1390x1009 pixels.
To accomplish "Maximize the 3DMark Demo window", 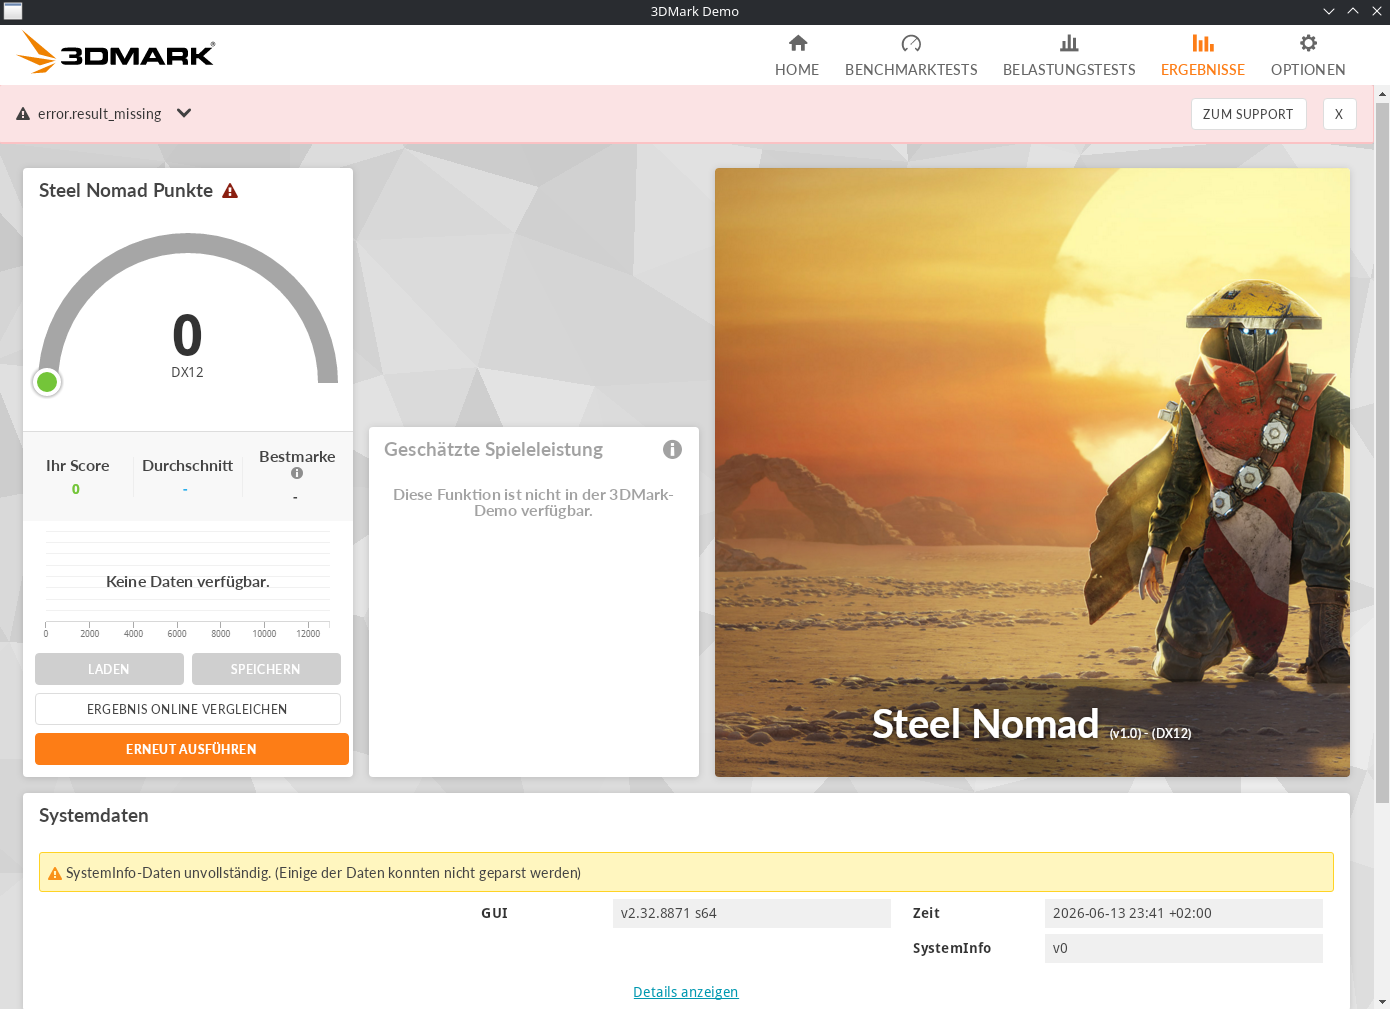I will click(x=1353, y=11).
